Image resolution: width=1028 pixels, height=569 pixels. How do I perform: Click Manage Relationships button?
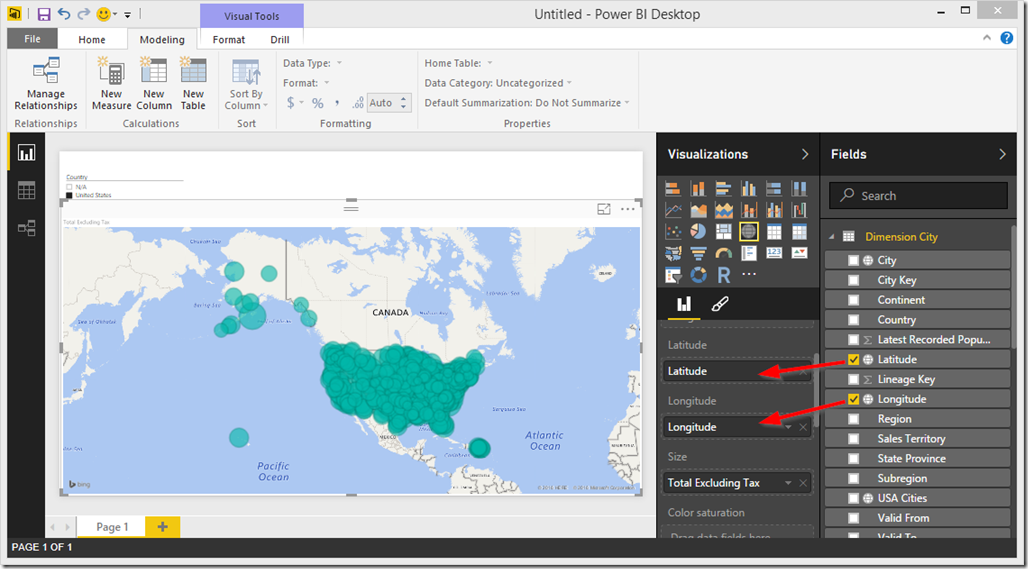click(46, 84)
